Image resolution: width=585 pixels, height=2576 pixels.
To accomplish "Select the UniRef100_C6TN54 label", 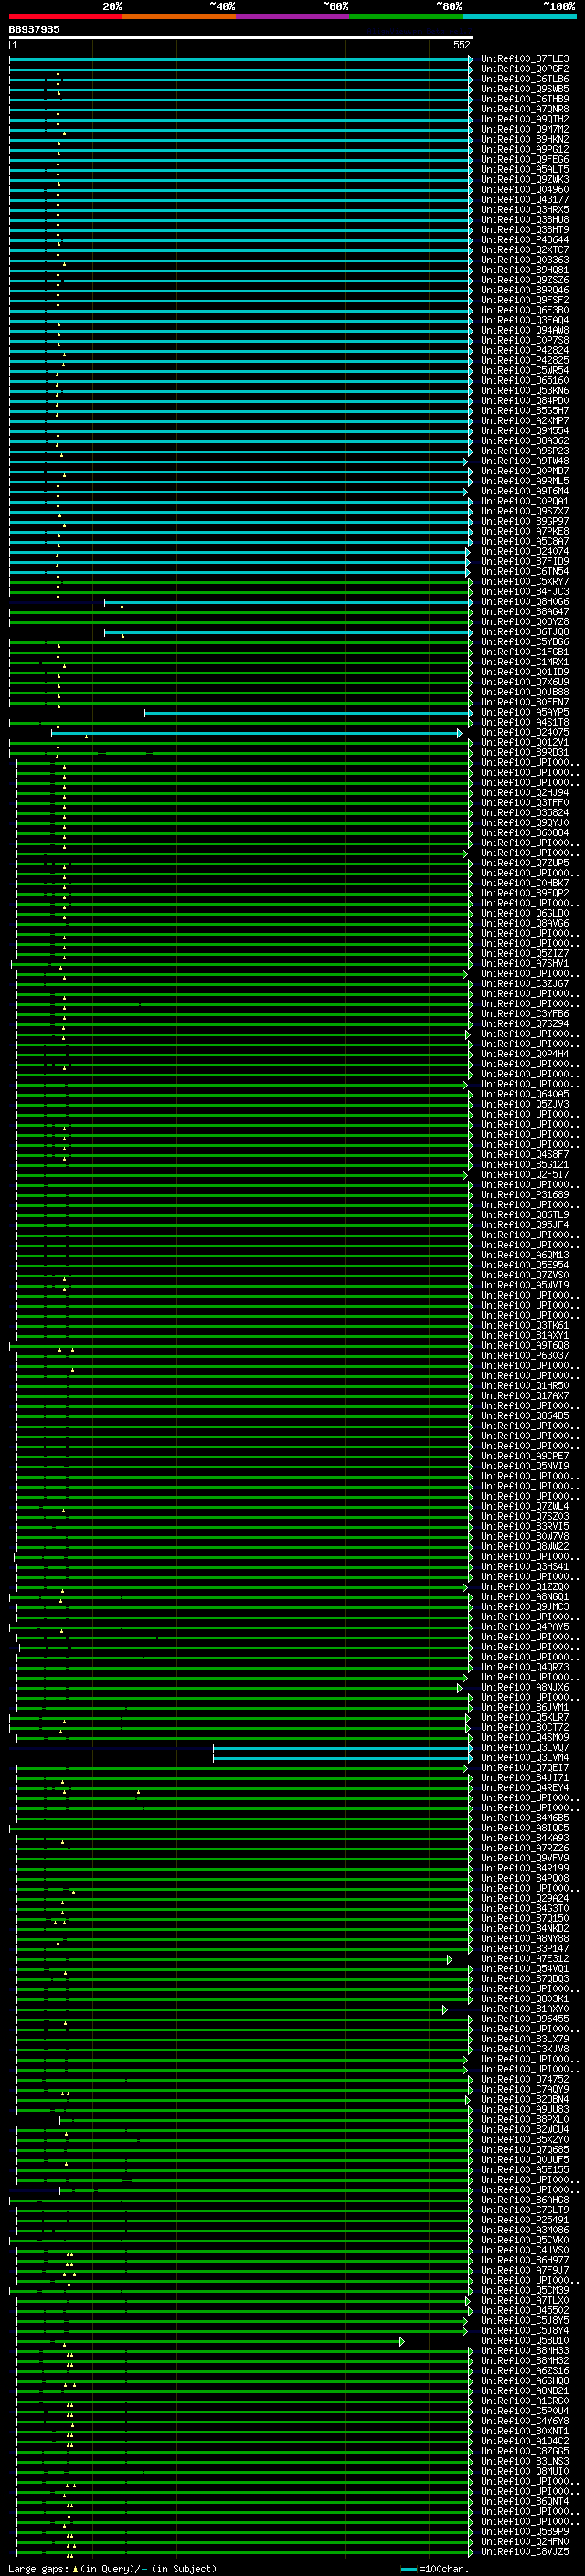I will click(x=525, y=572).
